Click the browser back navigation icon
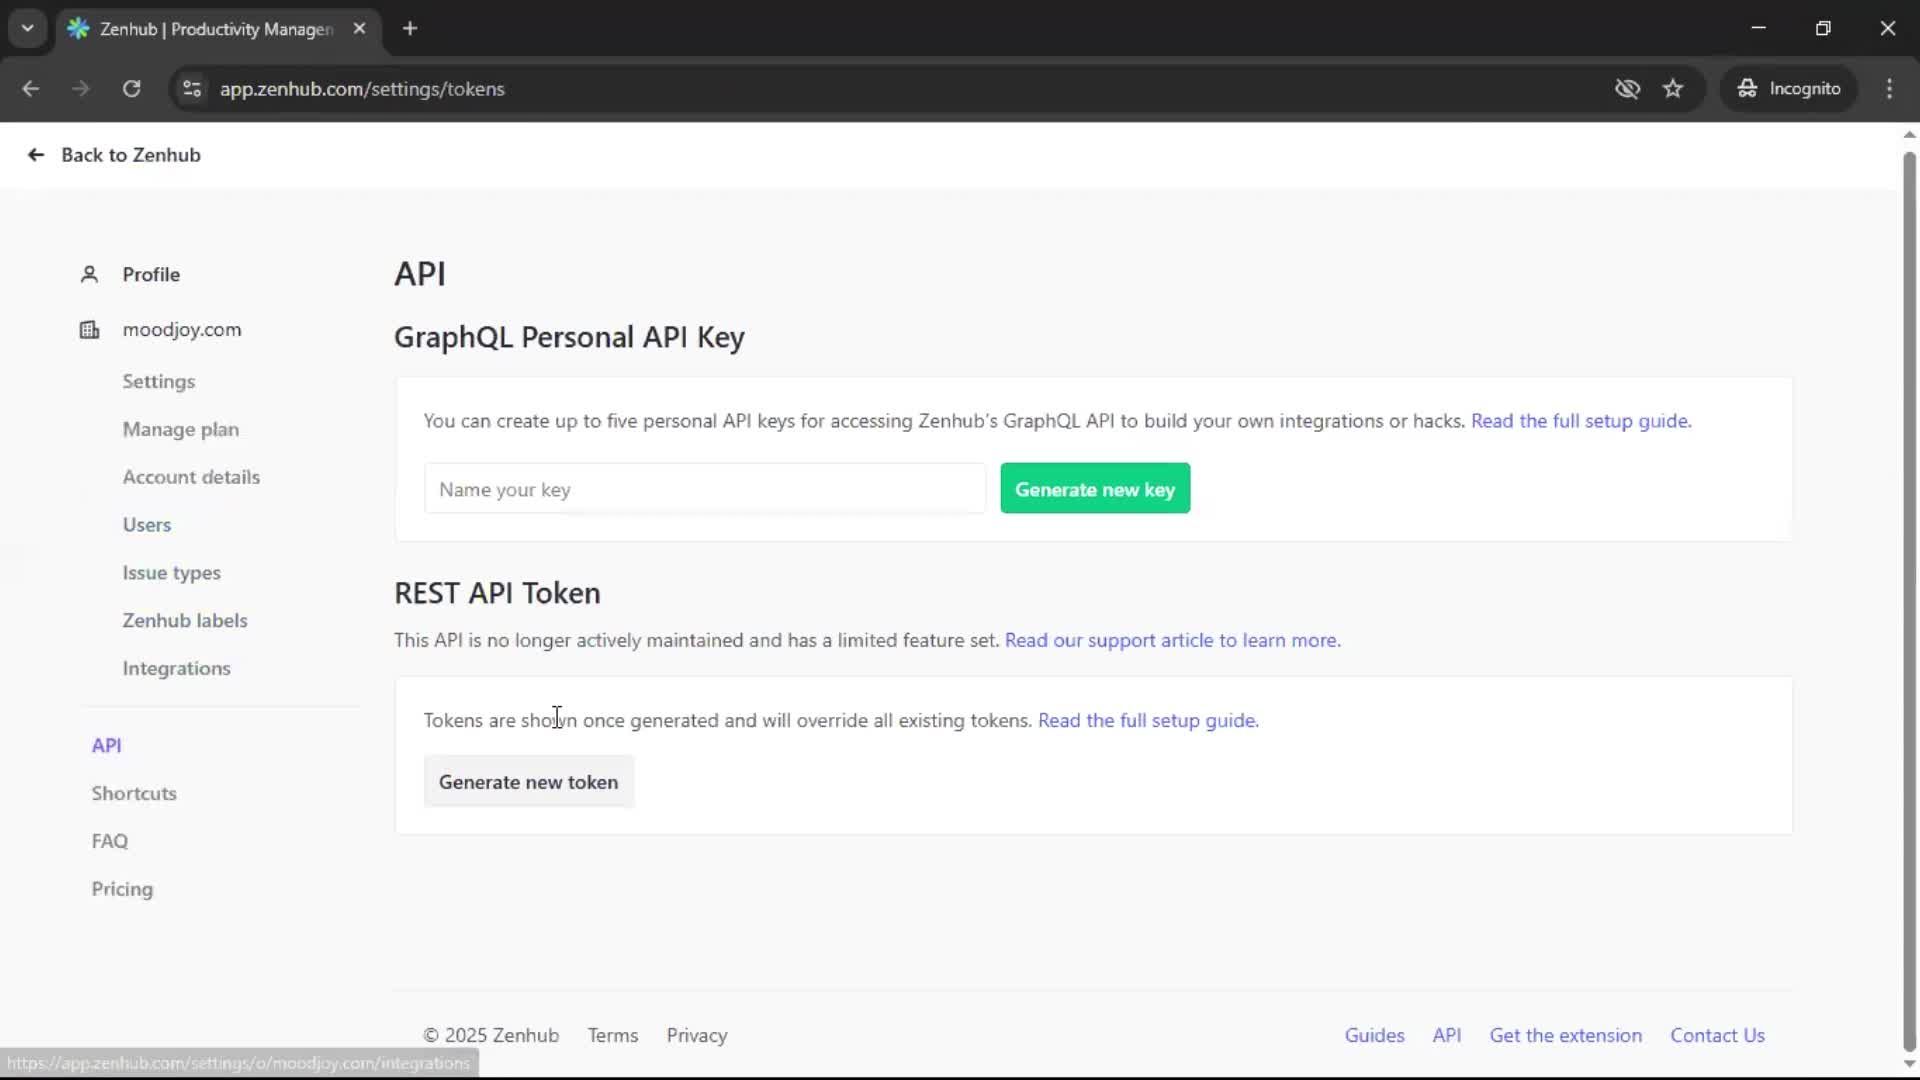The image size is (1920, 1080). (x=31, y=89)
